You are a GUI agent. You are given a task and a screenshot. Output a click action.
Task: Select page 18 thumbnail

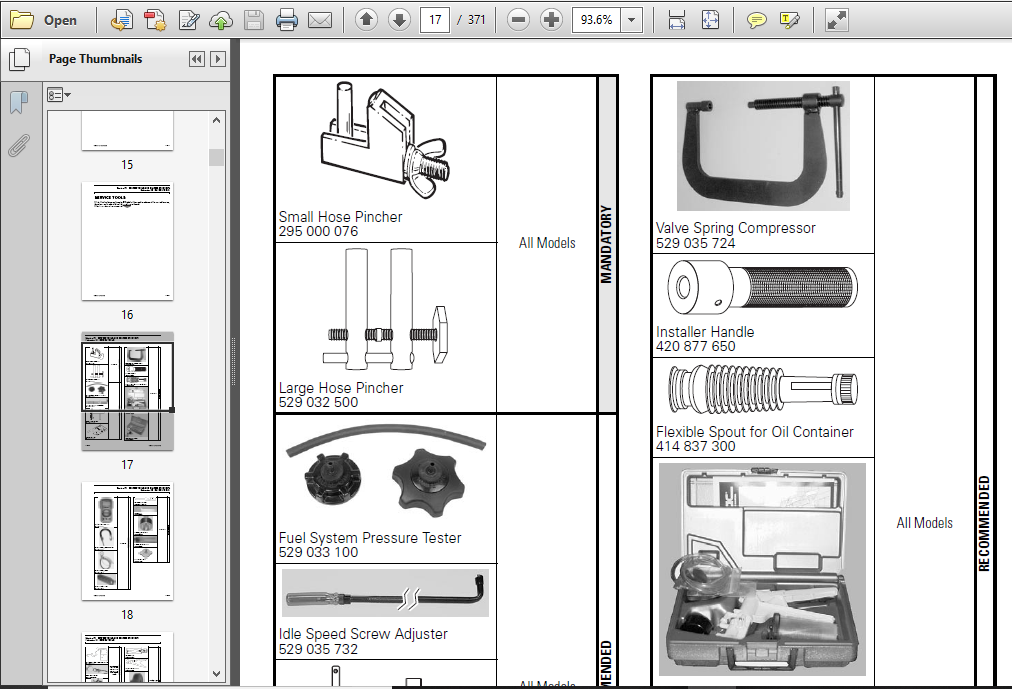[127, 541]
